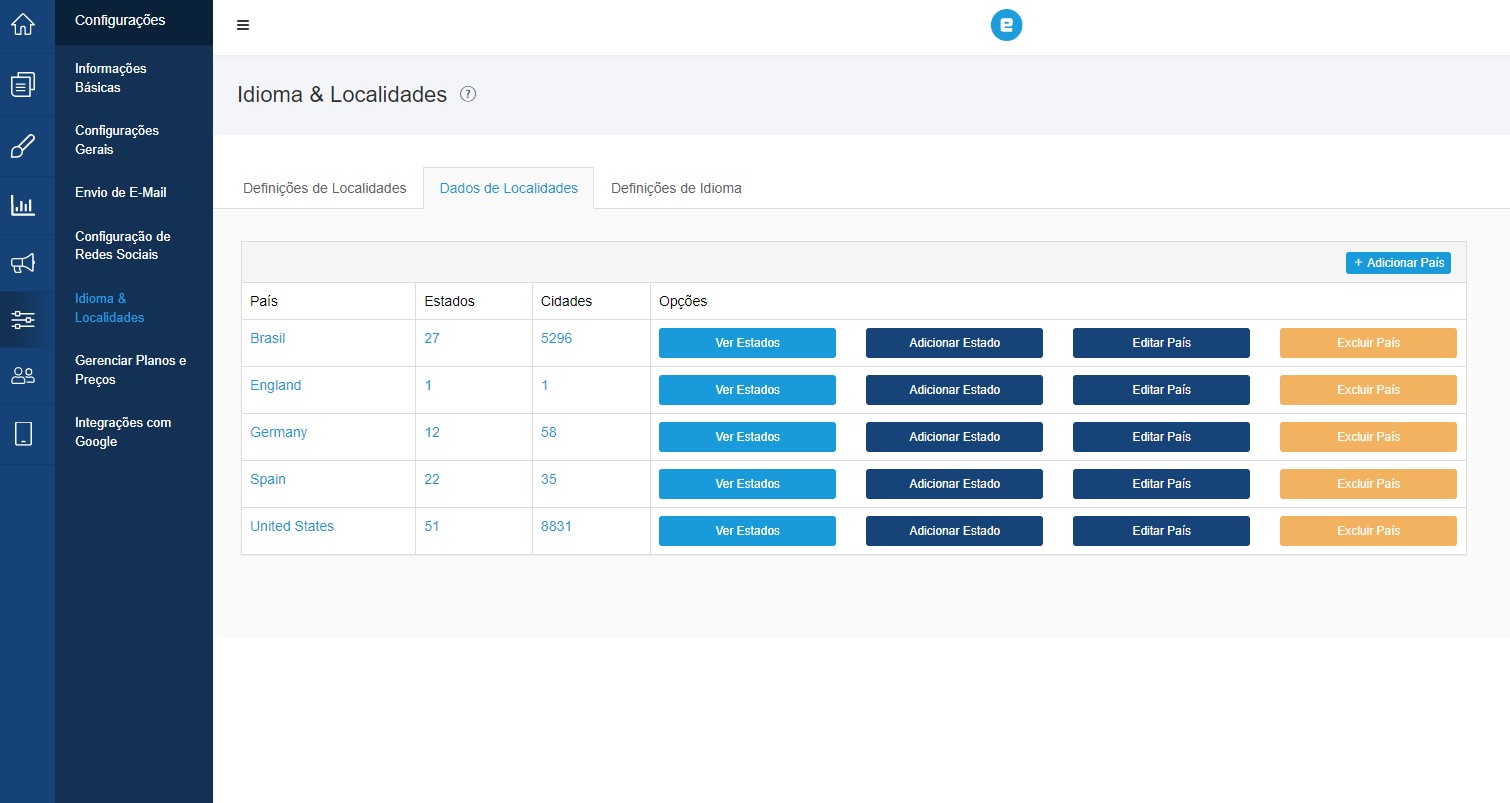The image size is (1510, 803).
Task: Open Integrações com Google menu item
Action: pos(122,432)
